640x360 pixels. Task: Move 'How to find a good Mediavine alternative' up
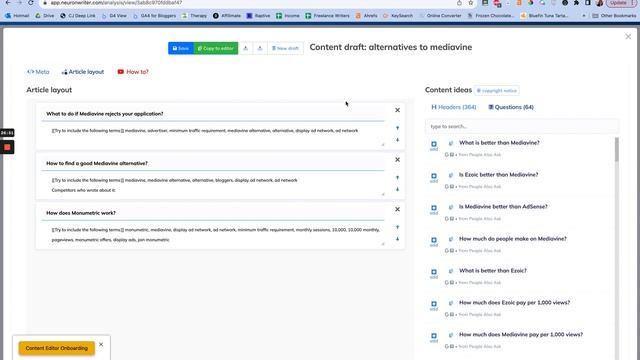[397, 178]
